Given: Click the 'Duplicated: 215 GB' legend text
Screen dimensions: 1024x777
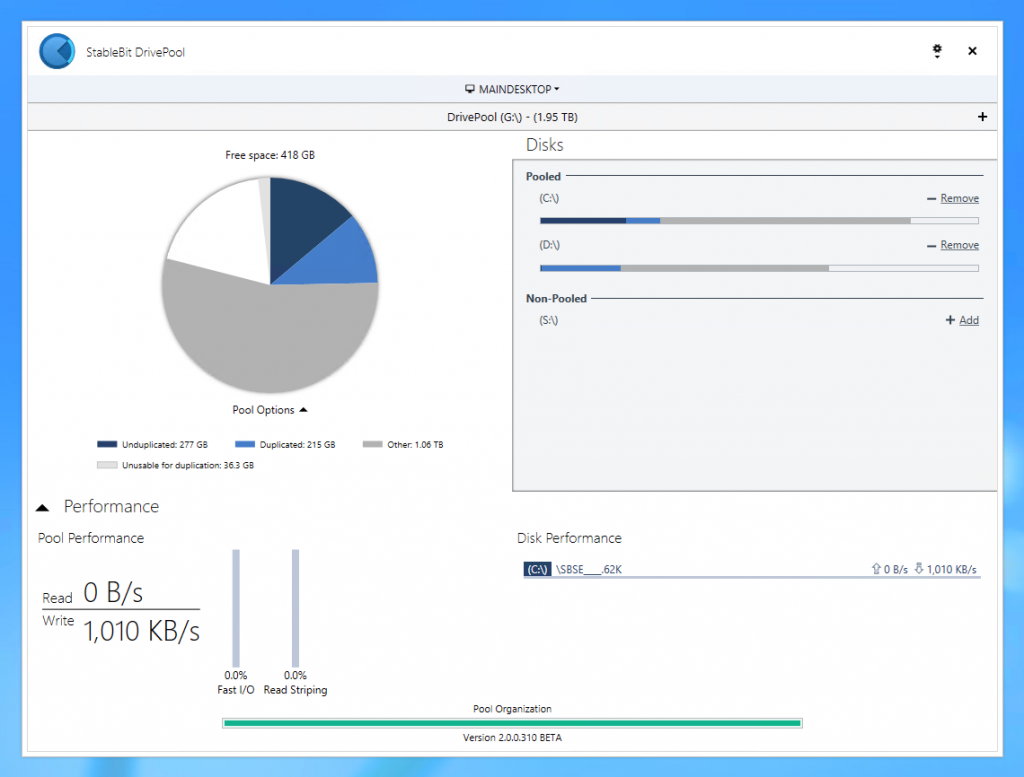Looking at the screenshot, I should 297,445.
